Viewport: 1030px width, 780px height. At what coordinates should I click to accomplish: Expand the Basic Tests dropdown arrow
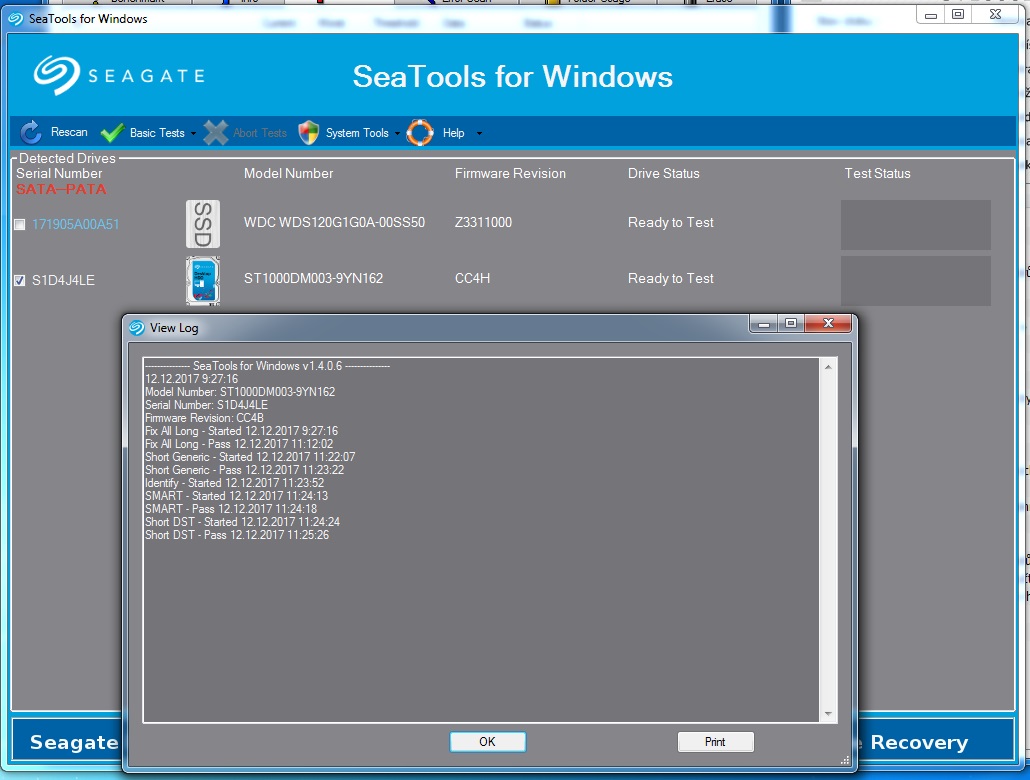[x=193, y=133]
